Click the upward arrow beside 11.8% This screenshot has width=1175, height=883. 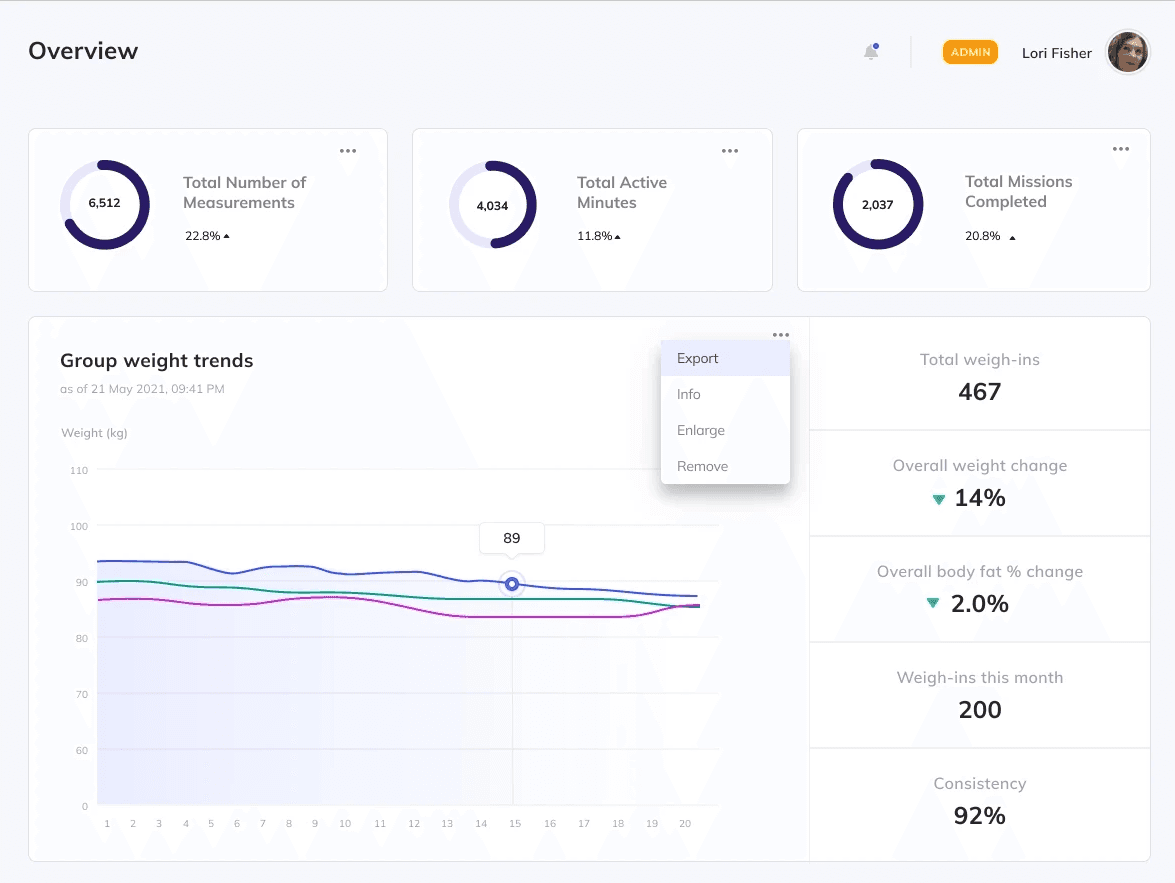(x=618, y=236)
